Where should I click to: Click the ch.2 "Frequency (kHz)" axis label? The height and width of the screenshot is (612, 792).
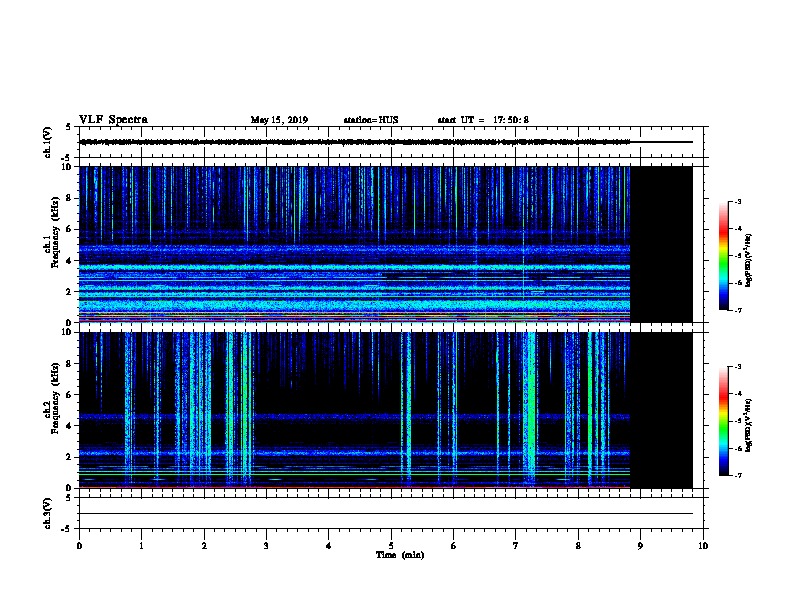(x=55, y=398)
